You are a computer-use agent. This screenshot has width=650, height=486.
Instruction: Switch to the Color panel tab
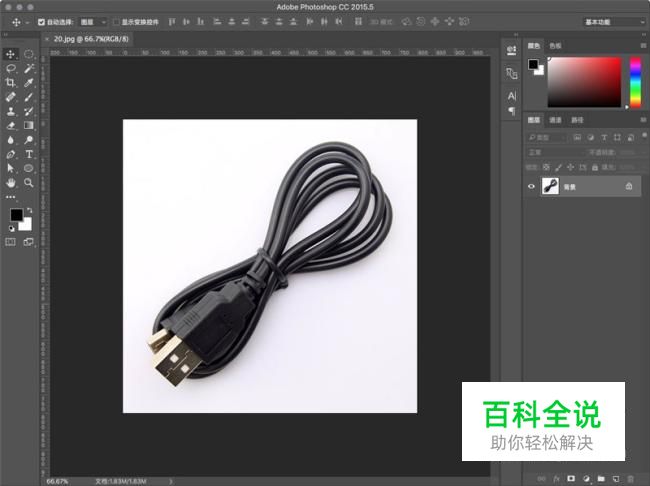pos(534,46)
